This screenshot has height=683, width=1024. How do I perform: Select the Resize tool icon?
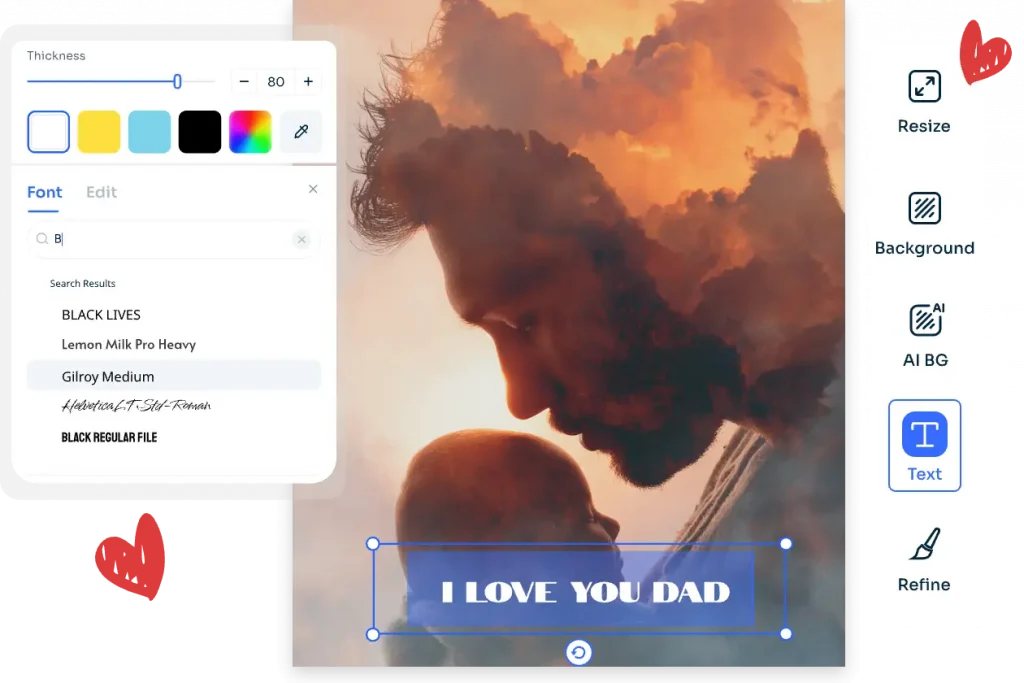tap(924, 87)
